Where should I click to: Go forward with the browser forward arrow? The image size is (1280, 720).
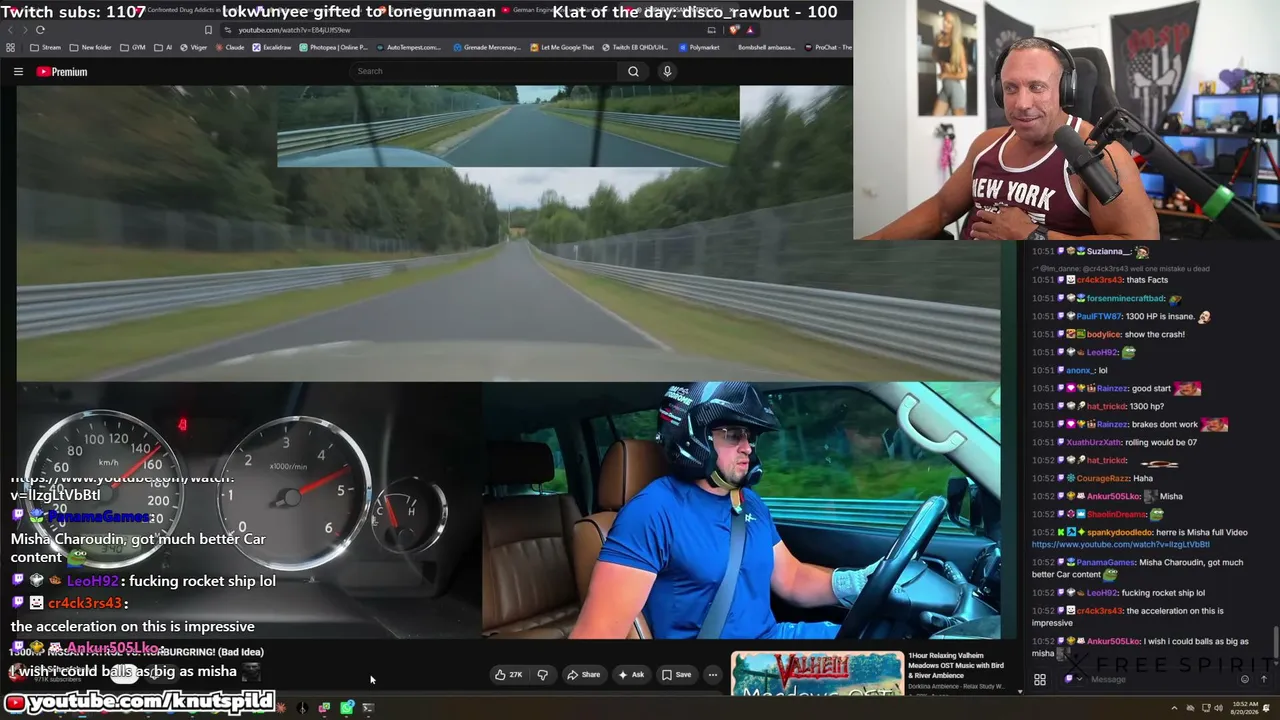(x=25, y=30)
